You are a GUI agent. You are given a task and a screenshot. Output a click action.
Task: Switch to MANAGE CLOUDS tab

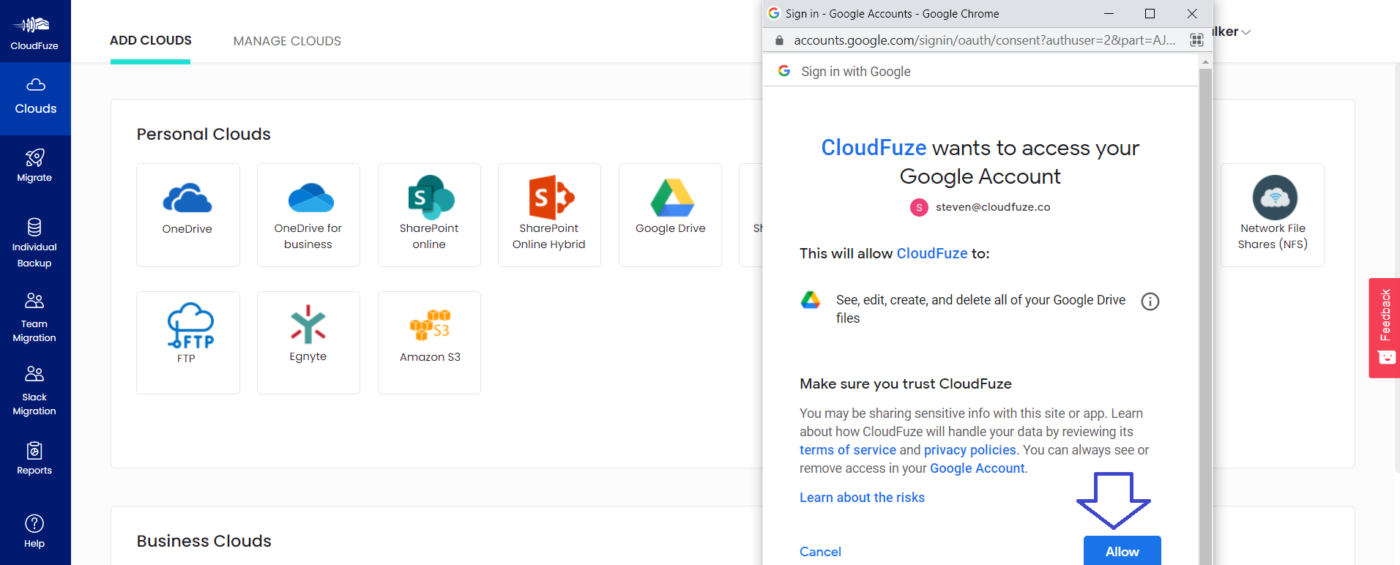point(287,41)
